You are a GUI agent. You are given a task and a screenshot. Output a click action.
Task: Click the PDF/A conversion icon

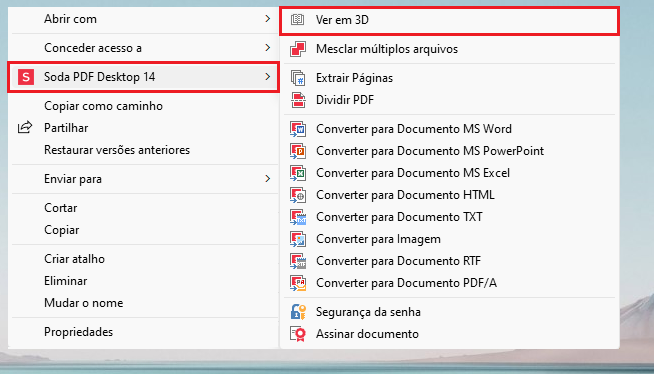(x=298, y=283)
